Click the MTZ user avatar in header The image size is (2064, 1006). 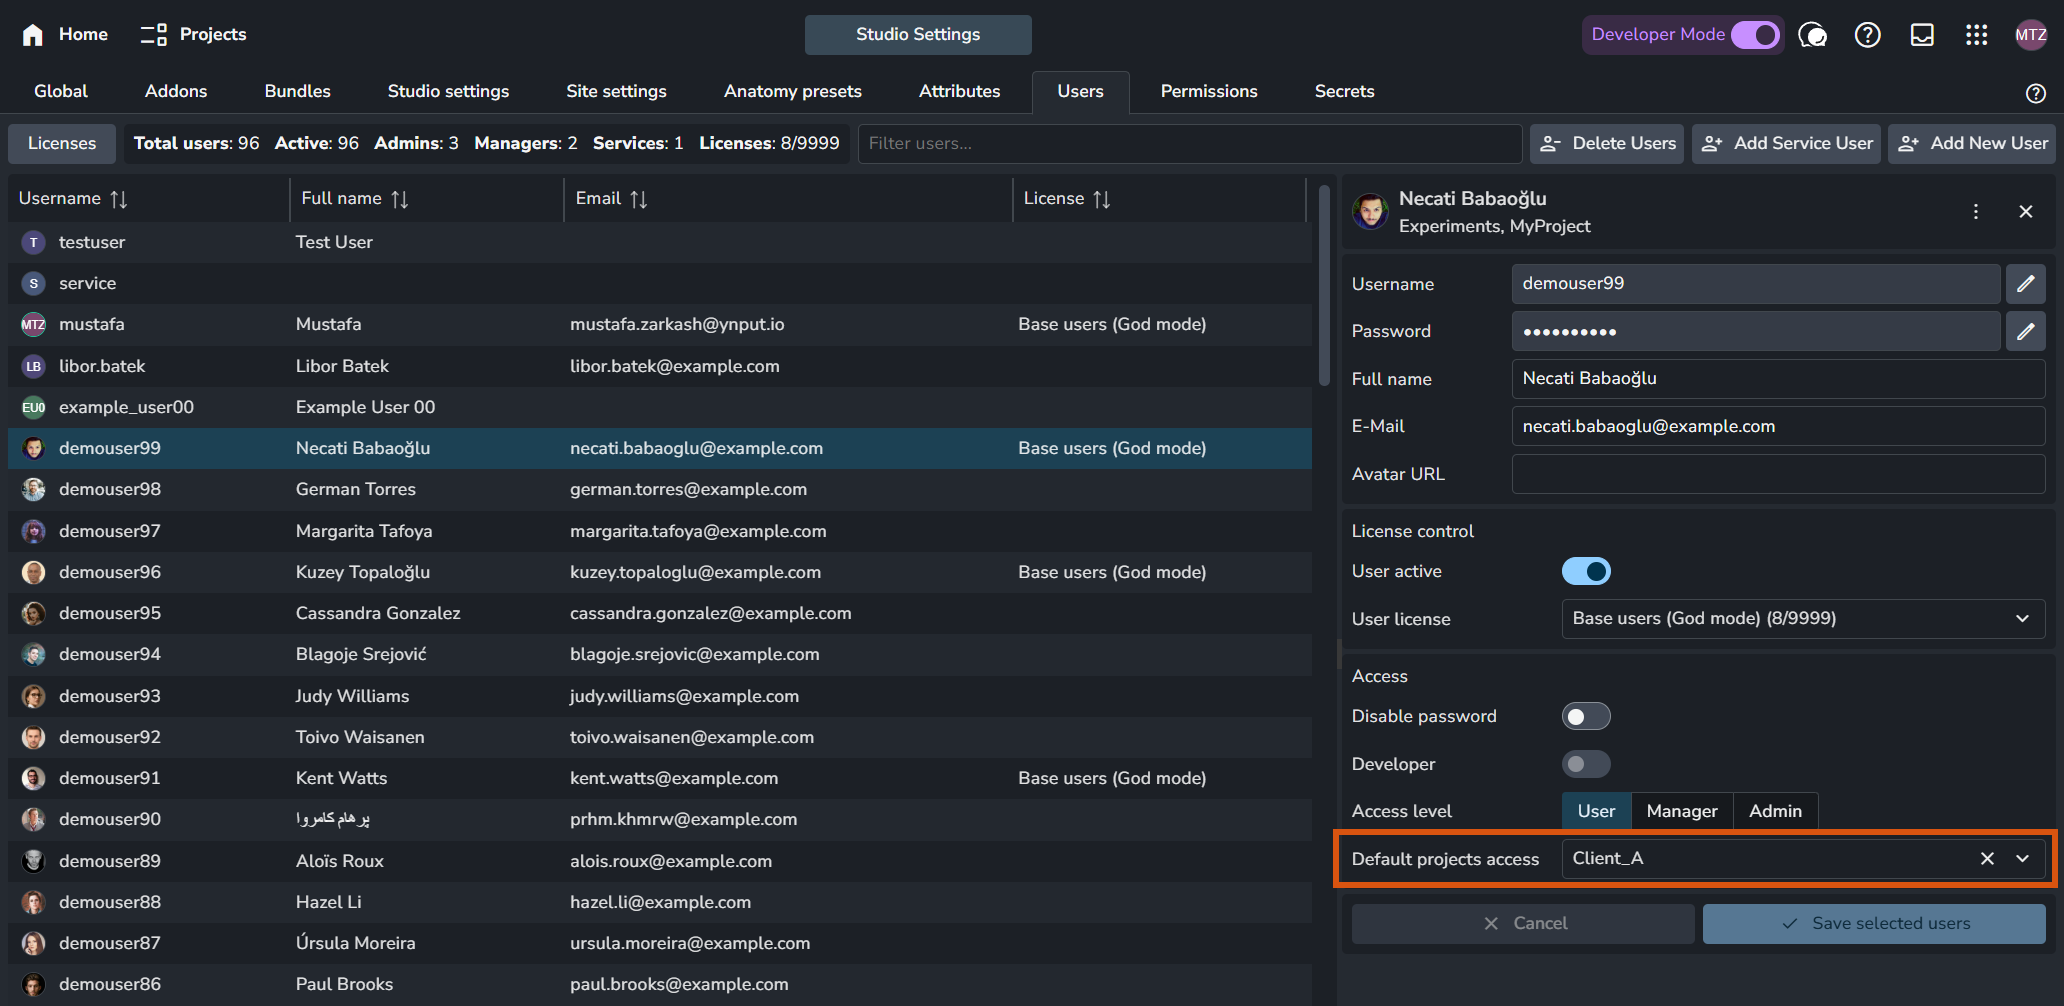point(2030,35)
